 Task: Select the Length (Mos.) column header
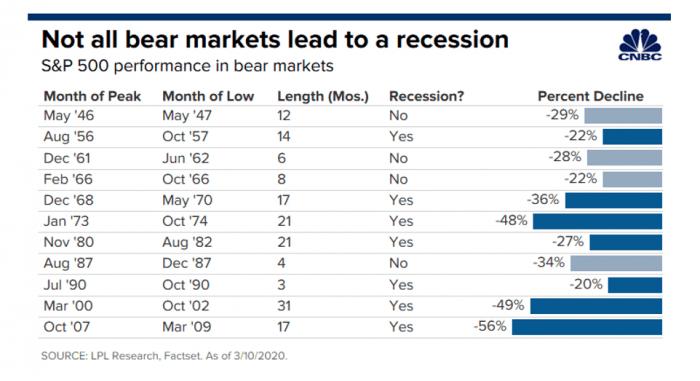[323, 96]
